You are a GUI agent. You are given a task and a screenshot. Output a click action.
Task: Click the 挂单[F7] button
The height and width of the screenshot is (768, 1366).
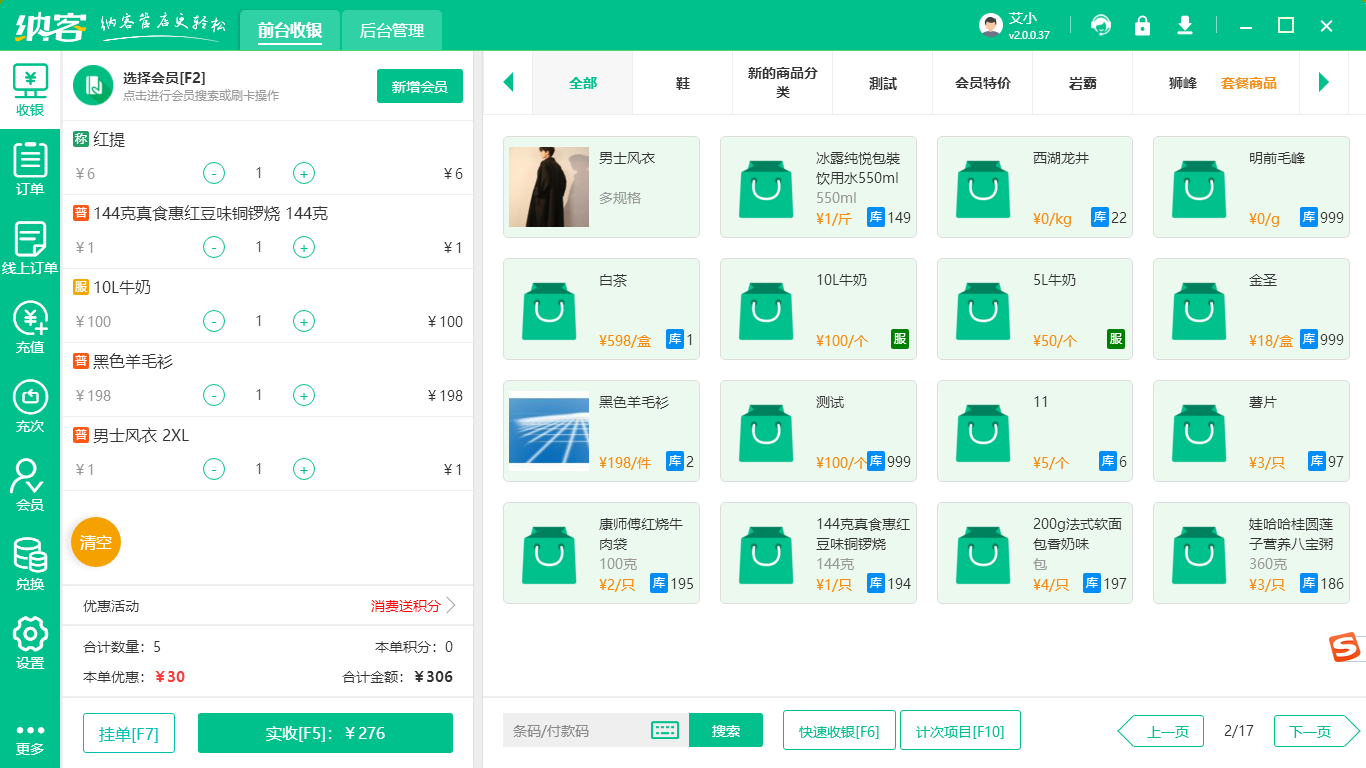129,733
